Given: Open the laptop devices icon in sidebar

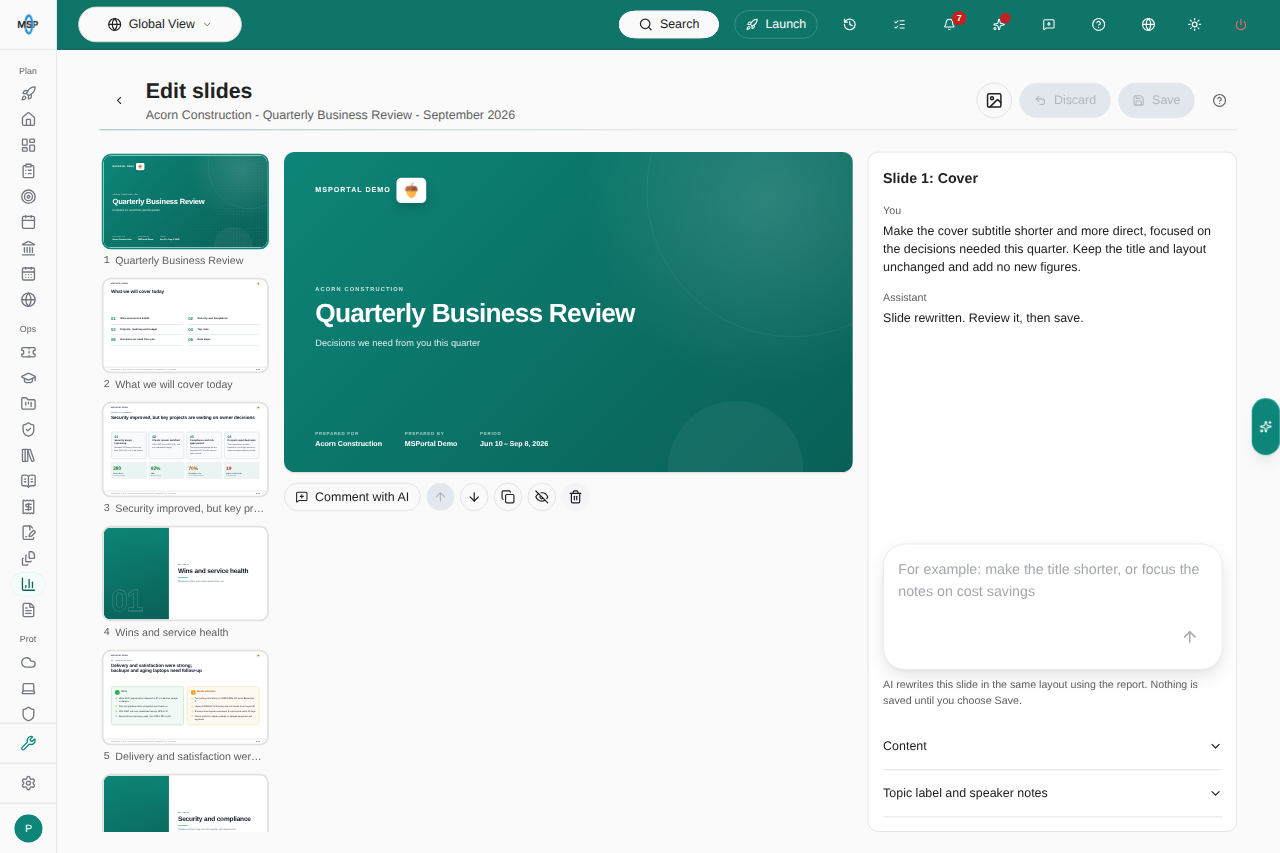Looking at the screenshot, I should pos(28,688).
